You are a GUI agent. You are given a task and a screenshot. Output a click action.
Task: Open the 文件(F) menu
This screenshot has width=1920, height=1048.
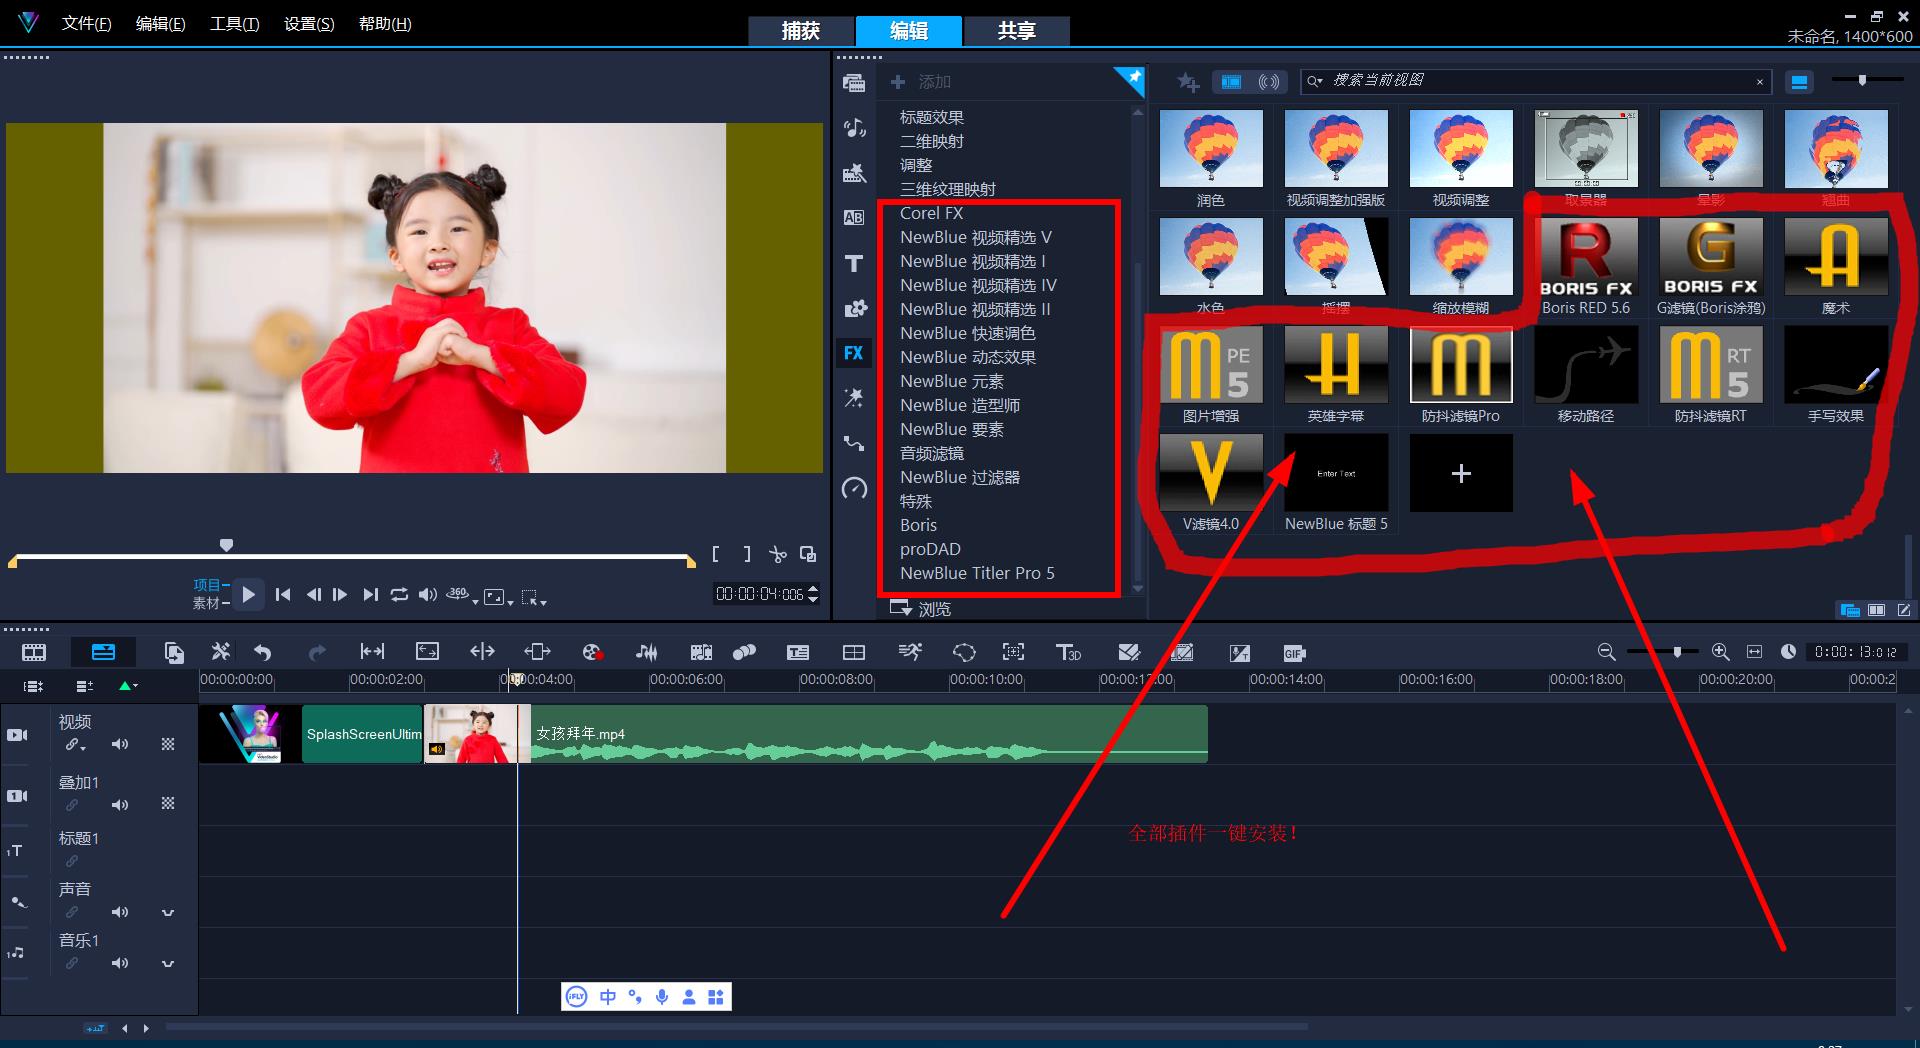[x=86, y=23]
